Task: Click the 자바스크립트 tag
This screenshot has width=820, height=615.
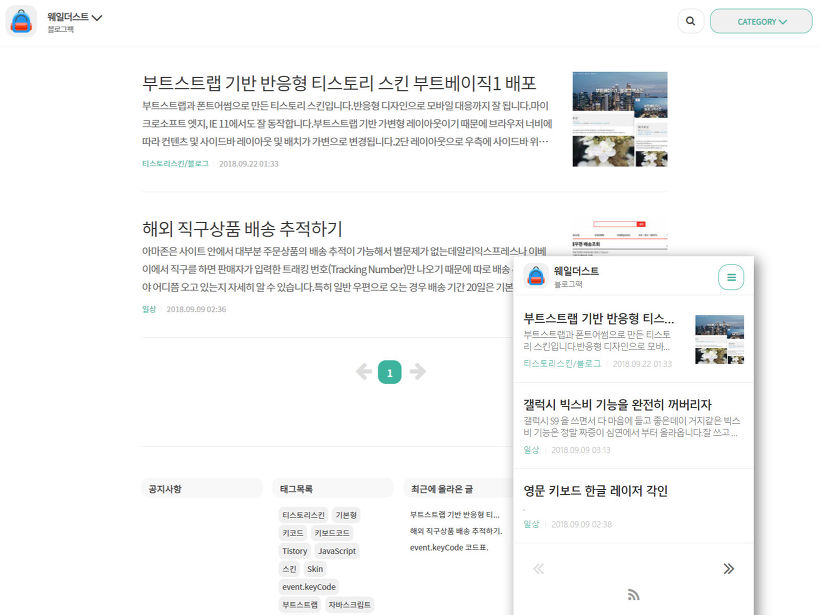Action: (349, 605)
